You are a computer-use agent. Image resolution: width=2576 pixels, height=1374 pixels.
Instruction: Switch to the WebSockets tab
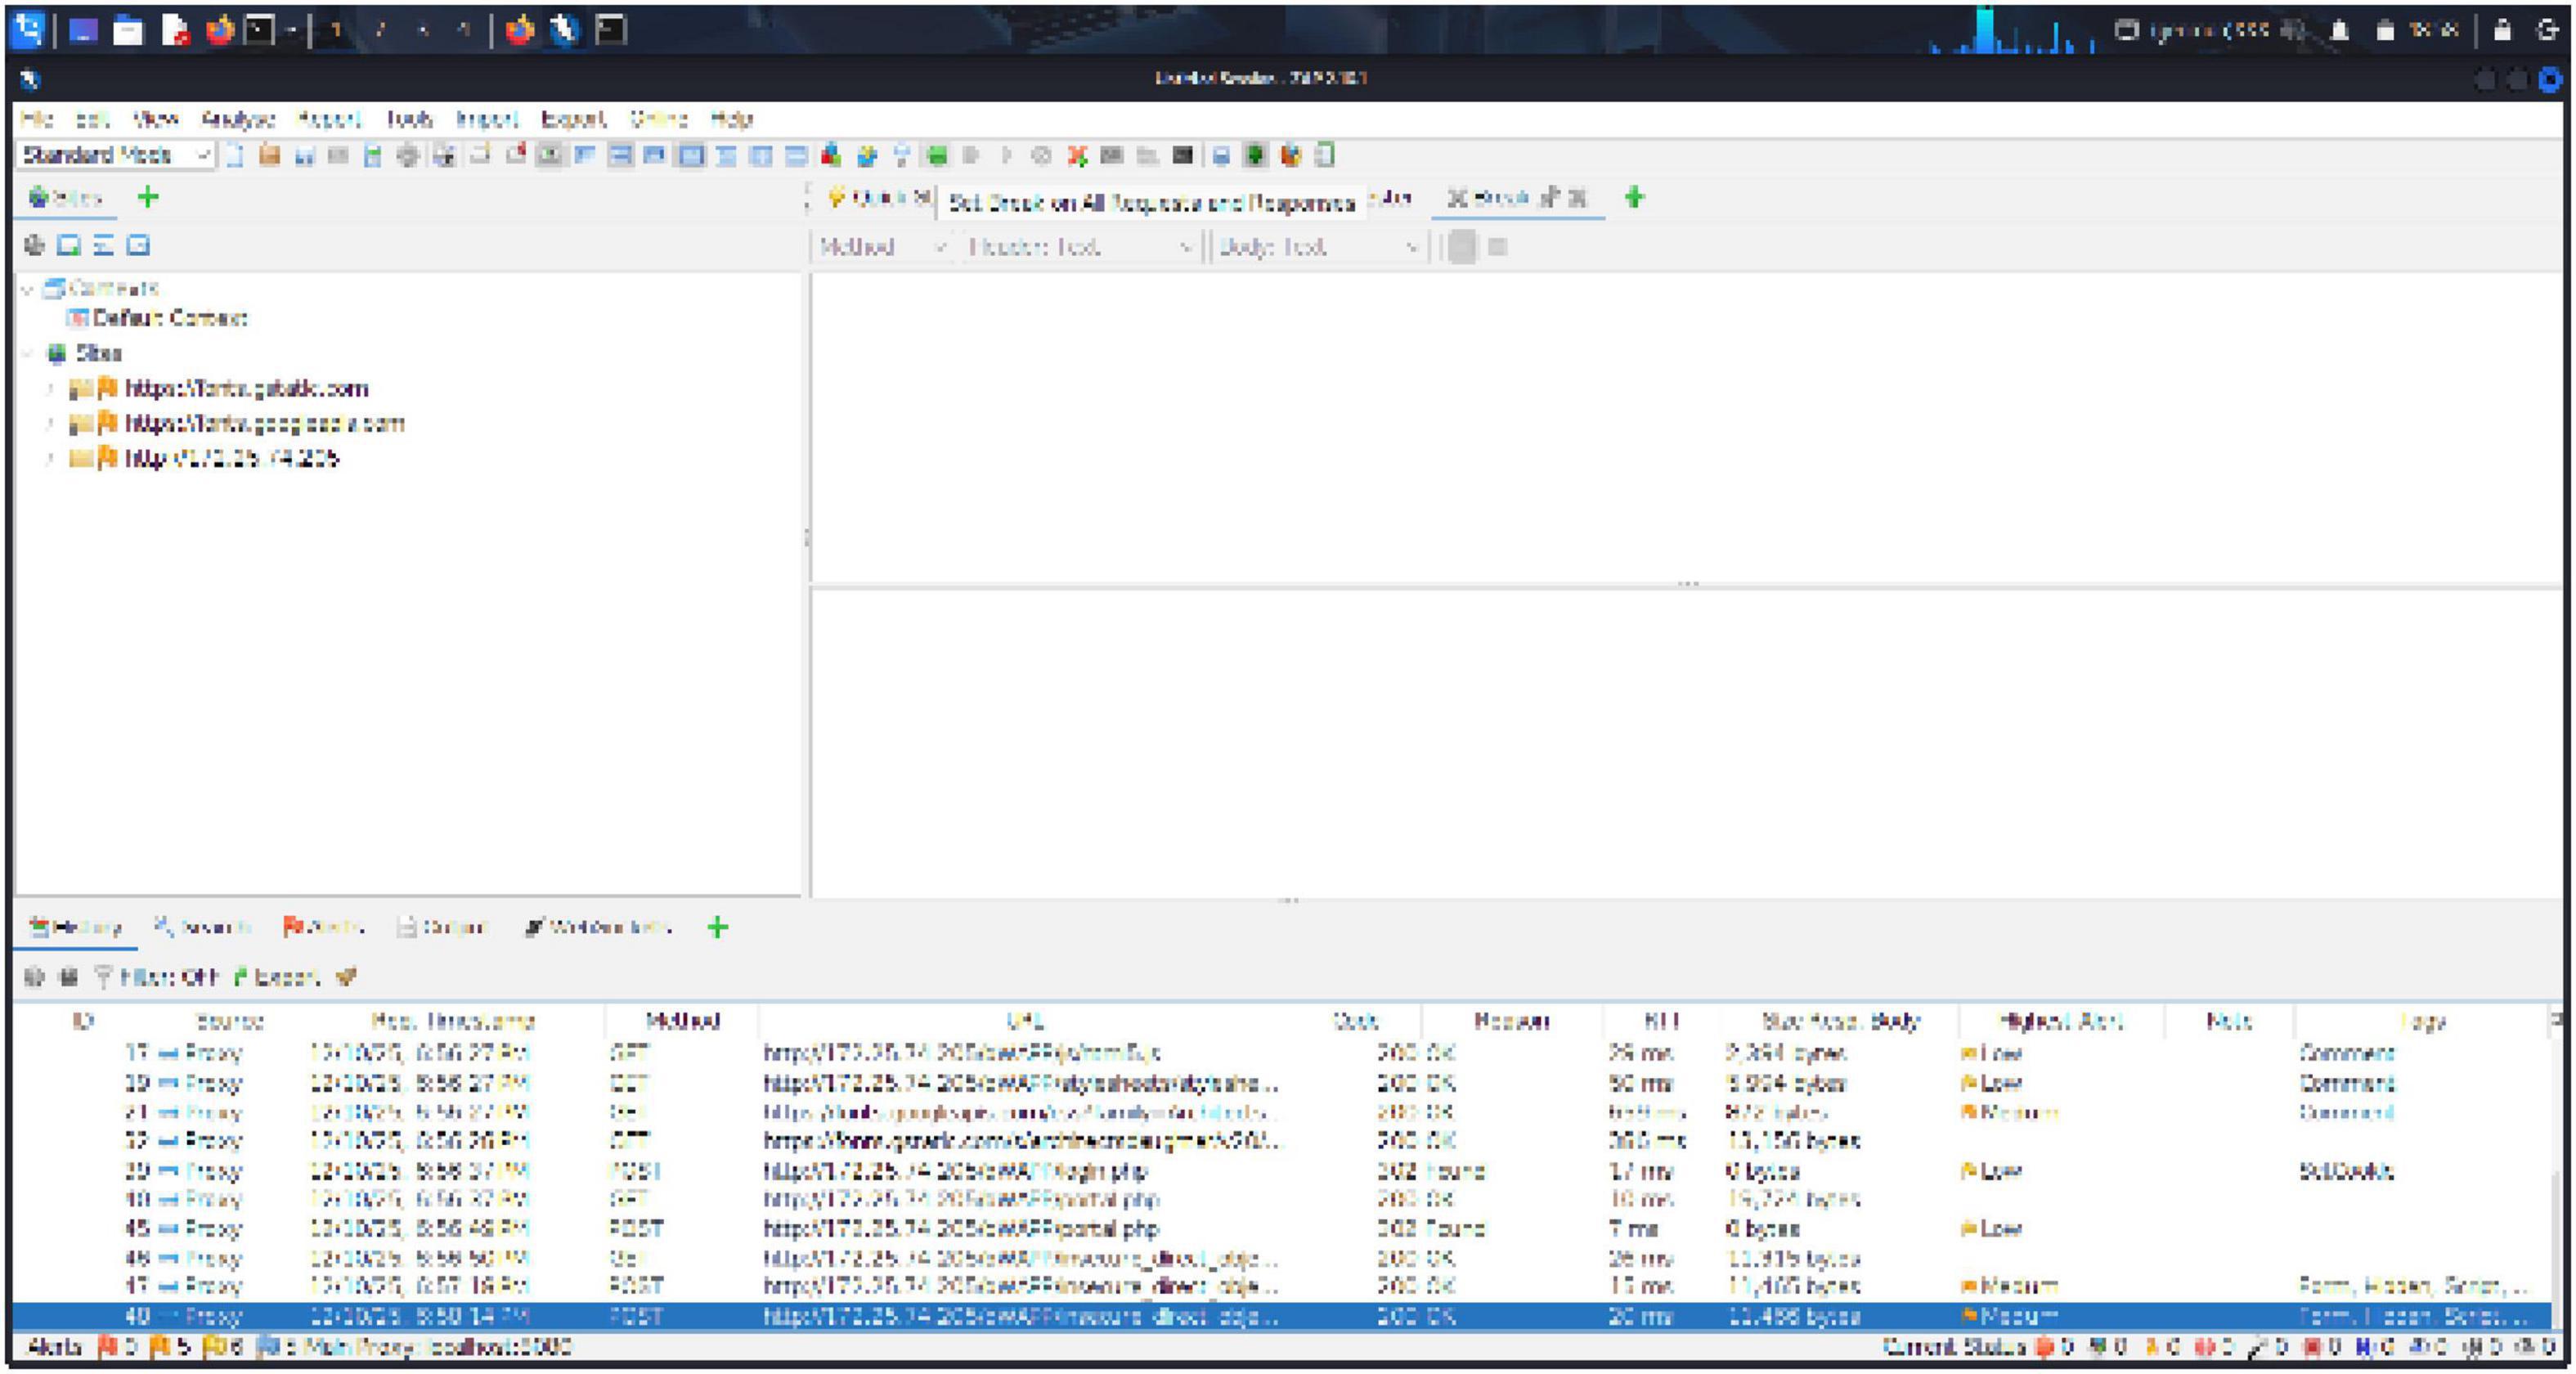598,927
